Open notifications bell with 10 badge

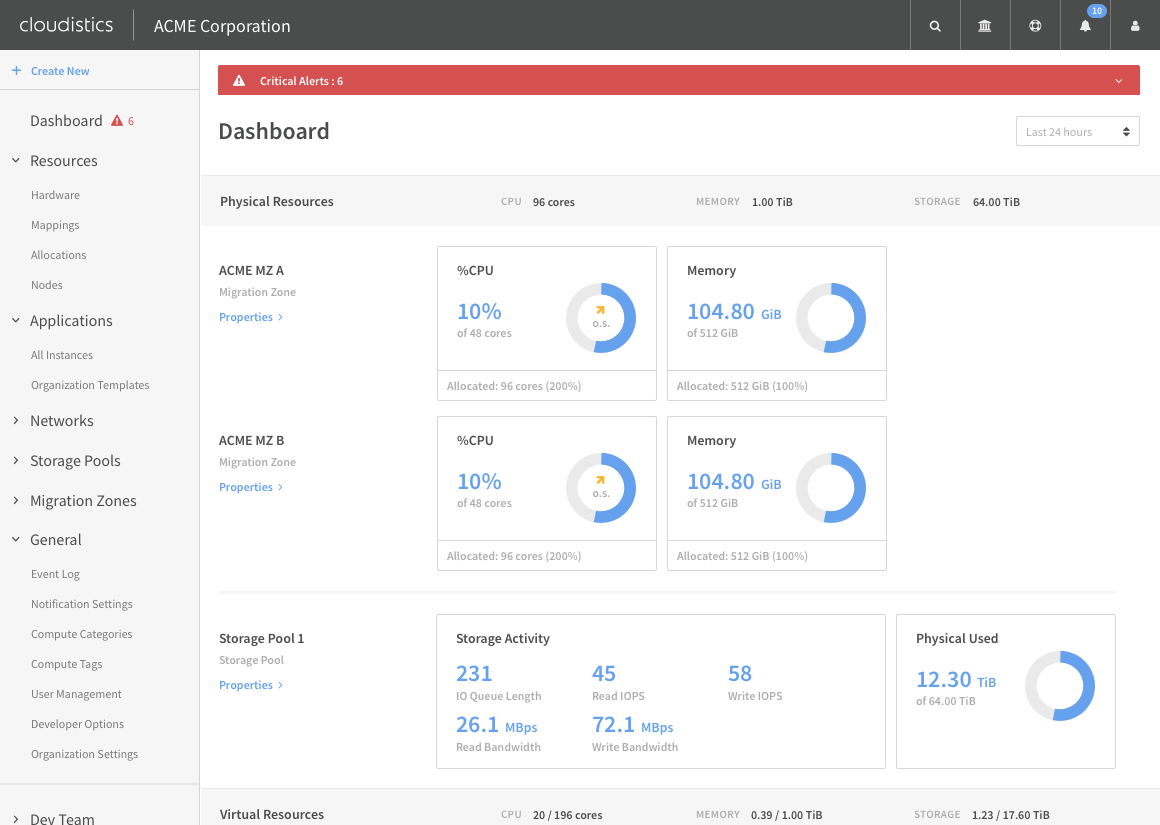tap(1085, 26)
